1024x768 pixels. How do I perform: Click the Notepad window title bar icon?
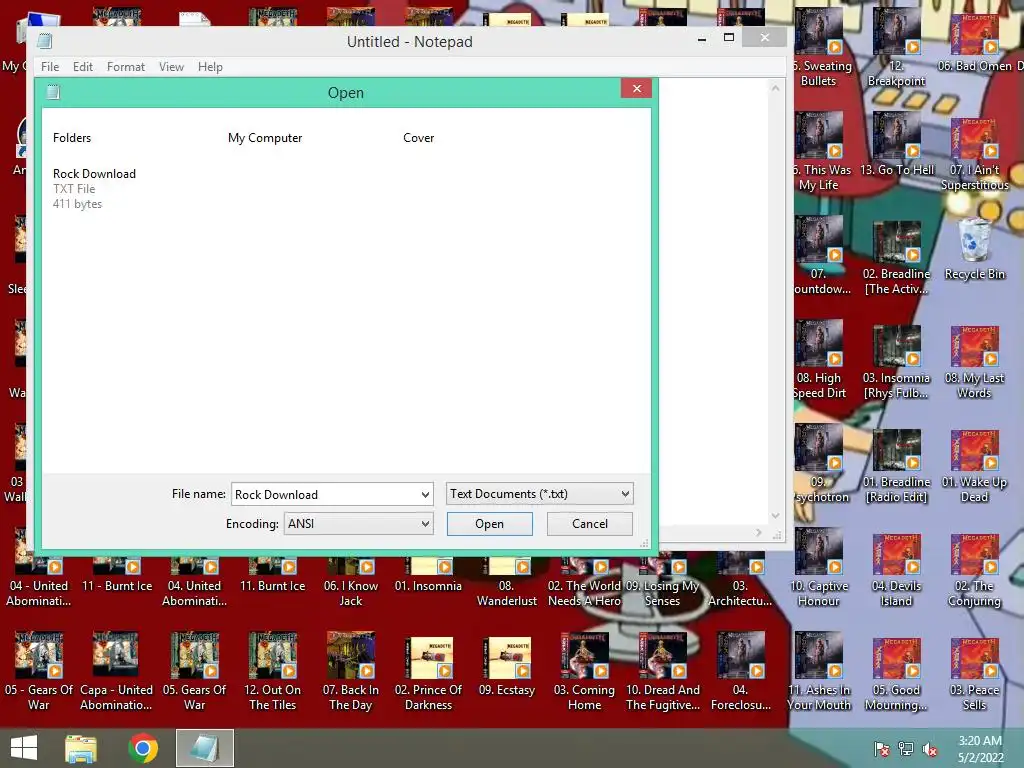44,41
